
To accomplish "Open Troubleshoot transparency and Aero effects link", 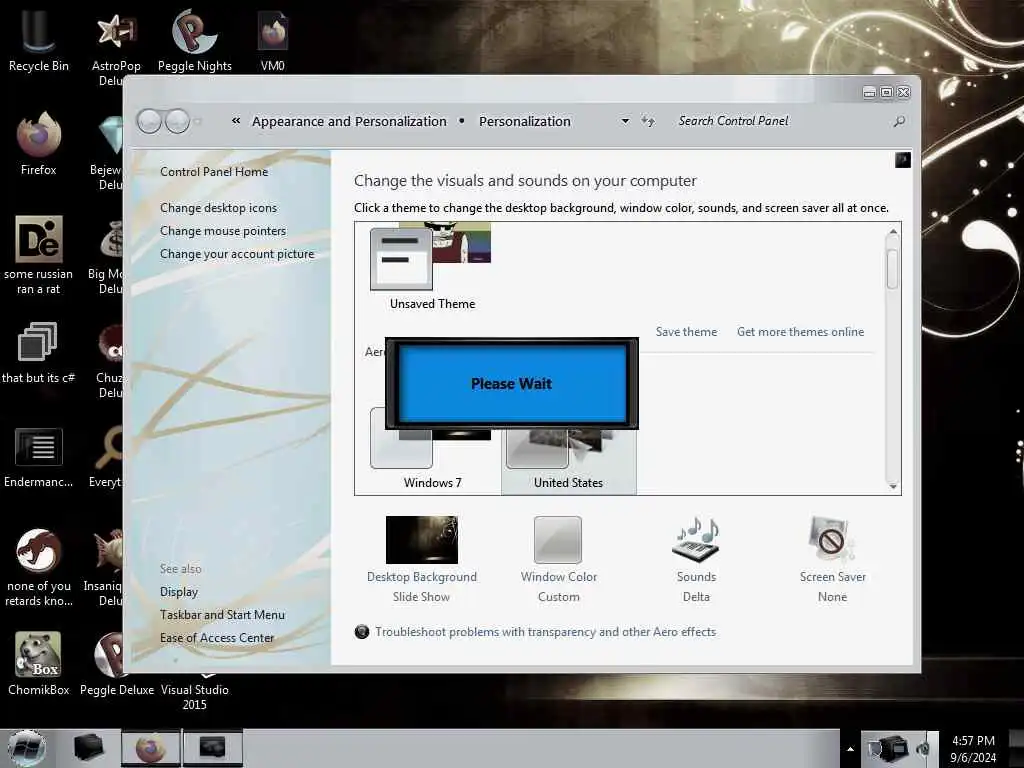I will pyautogui.click(x=545, y=632).
